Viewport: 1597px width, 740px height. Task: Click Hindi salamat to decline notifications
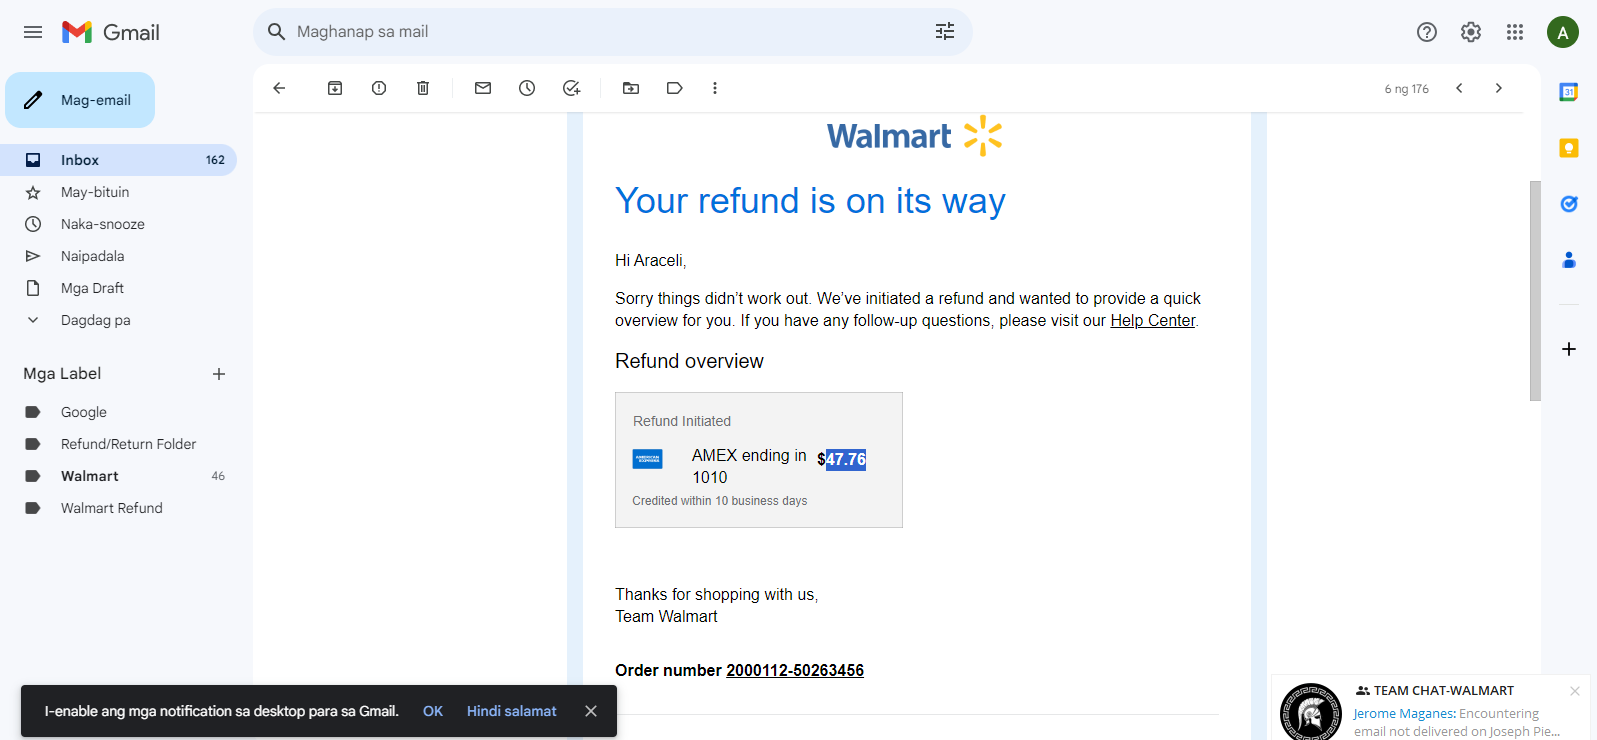tap(512, 711)
